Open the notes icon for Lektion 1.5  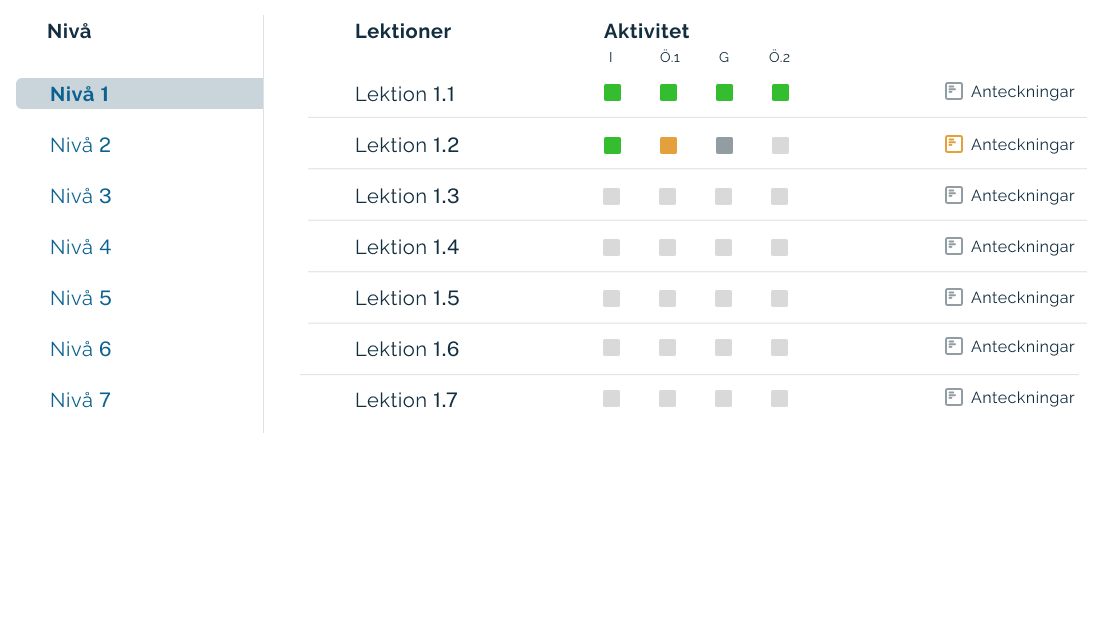click(954, 297)
